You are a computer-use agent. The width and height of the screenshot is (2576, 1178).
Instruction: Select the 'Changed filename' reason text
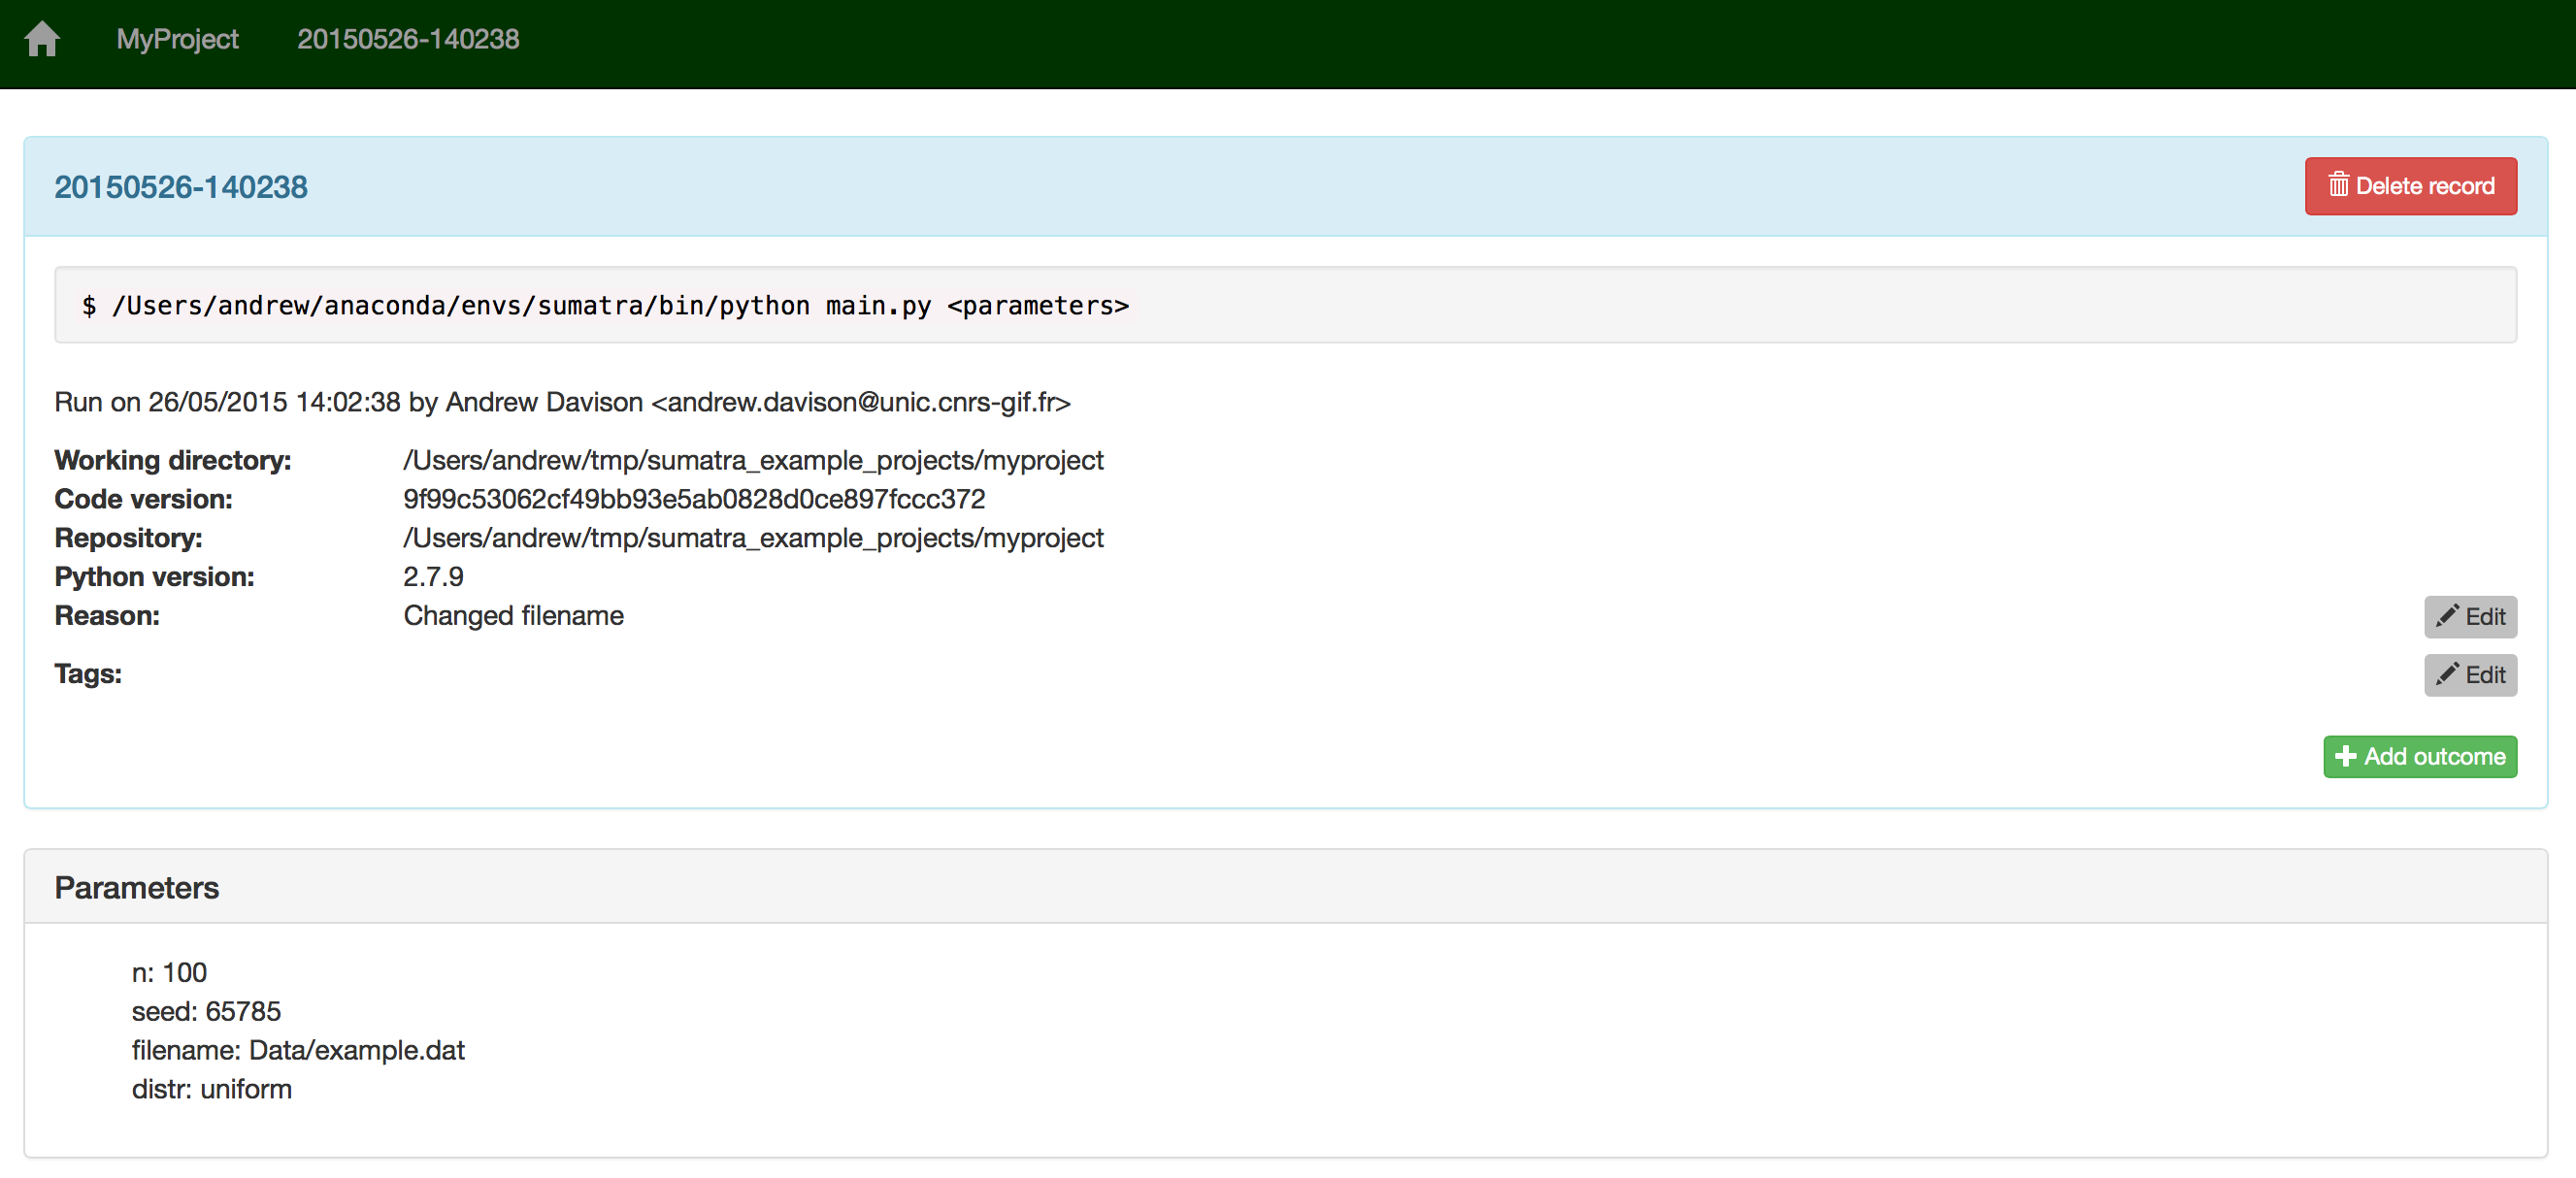click(513, 616)
